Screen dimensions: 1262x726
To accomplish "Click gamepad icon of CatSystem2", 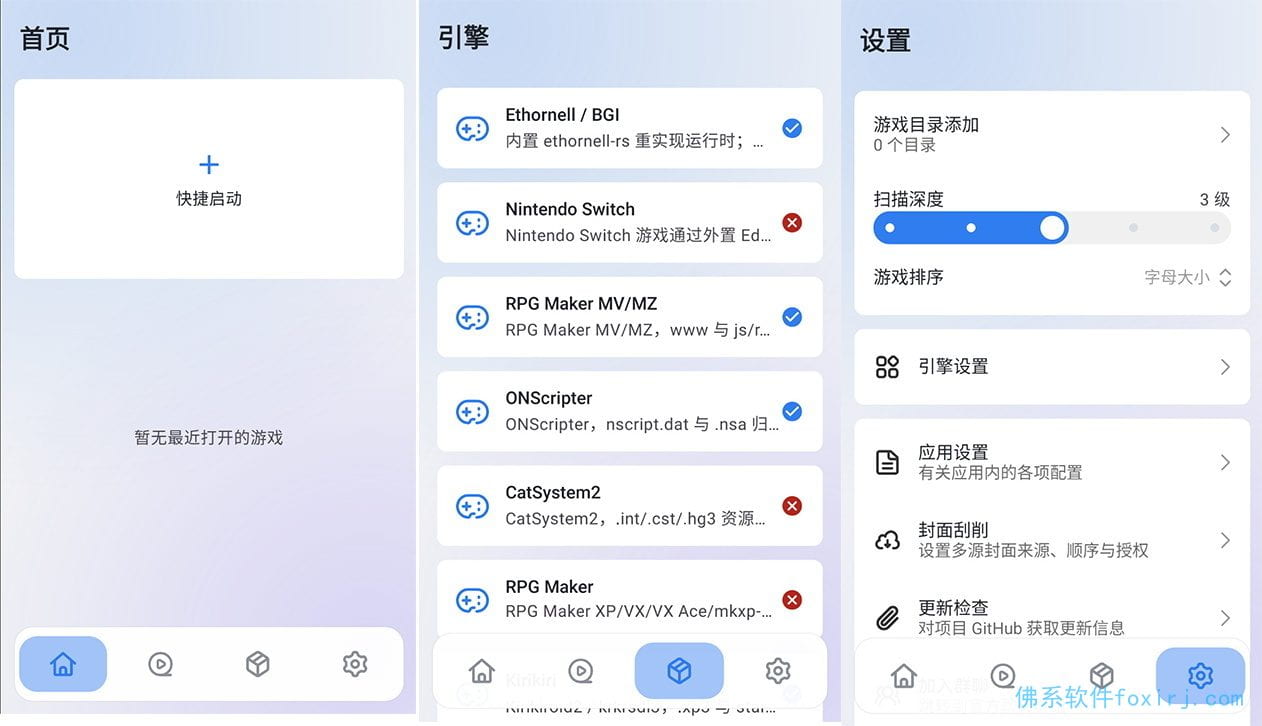I will [x=472, y=506].
